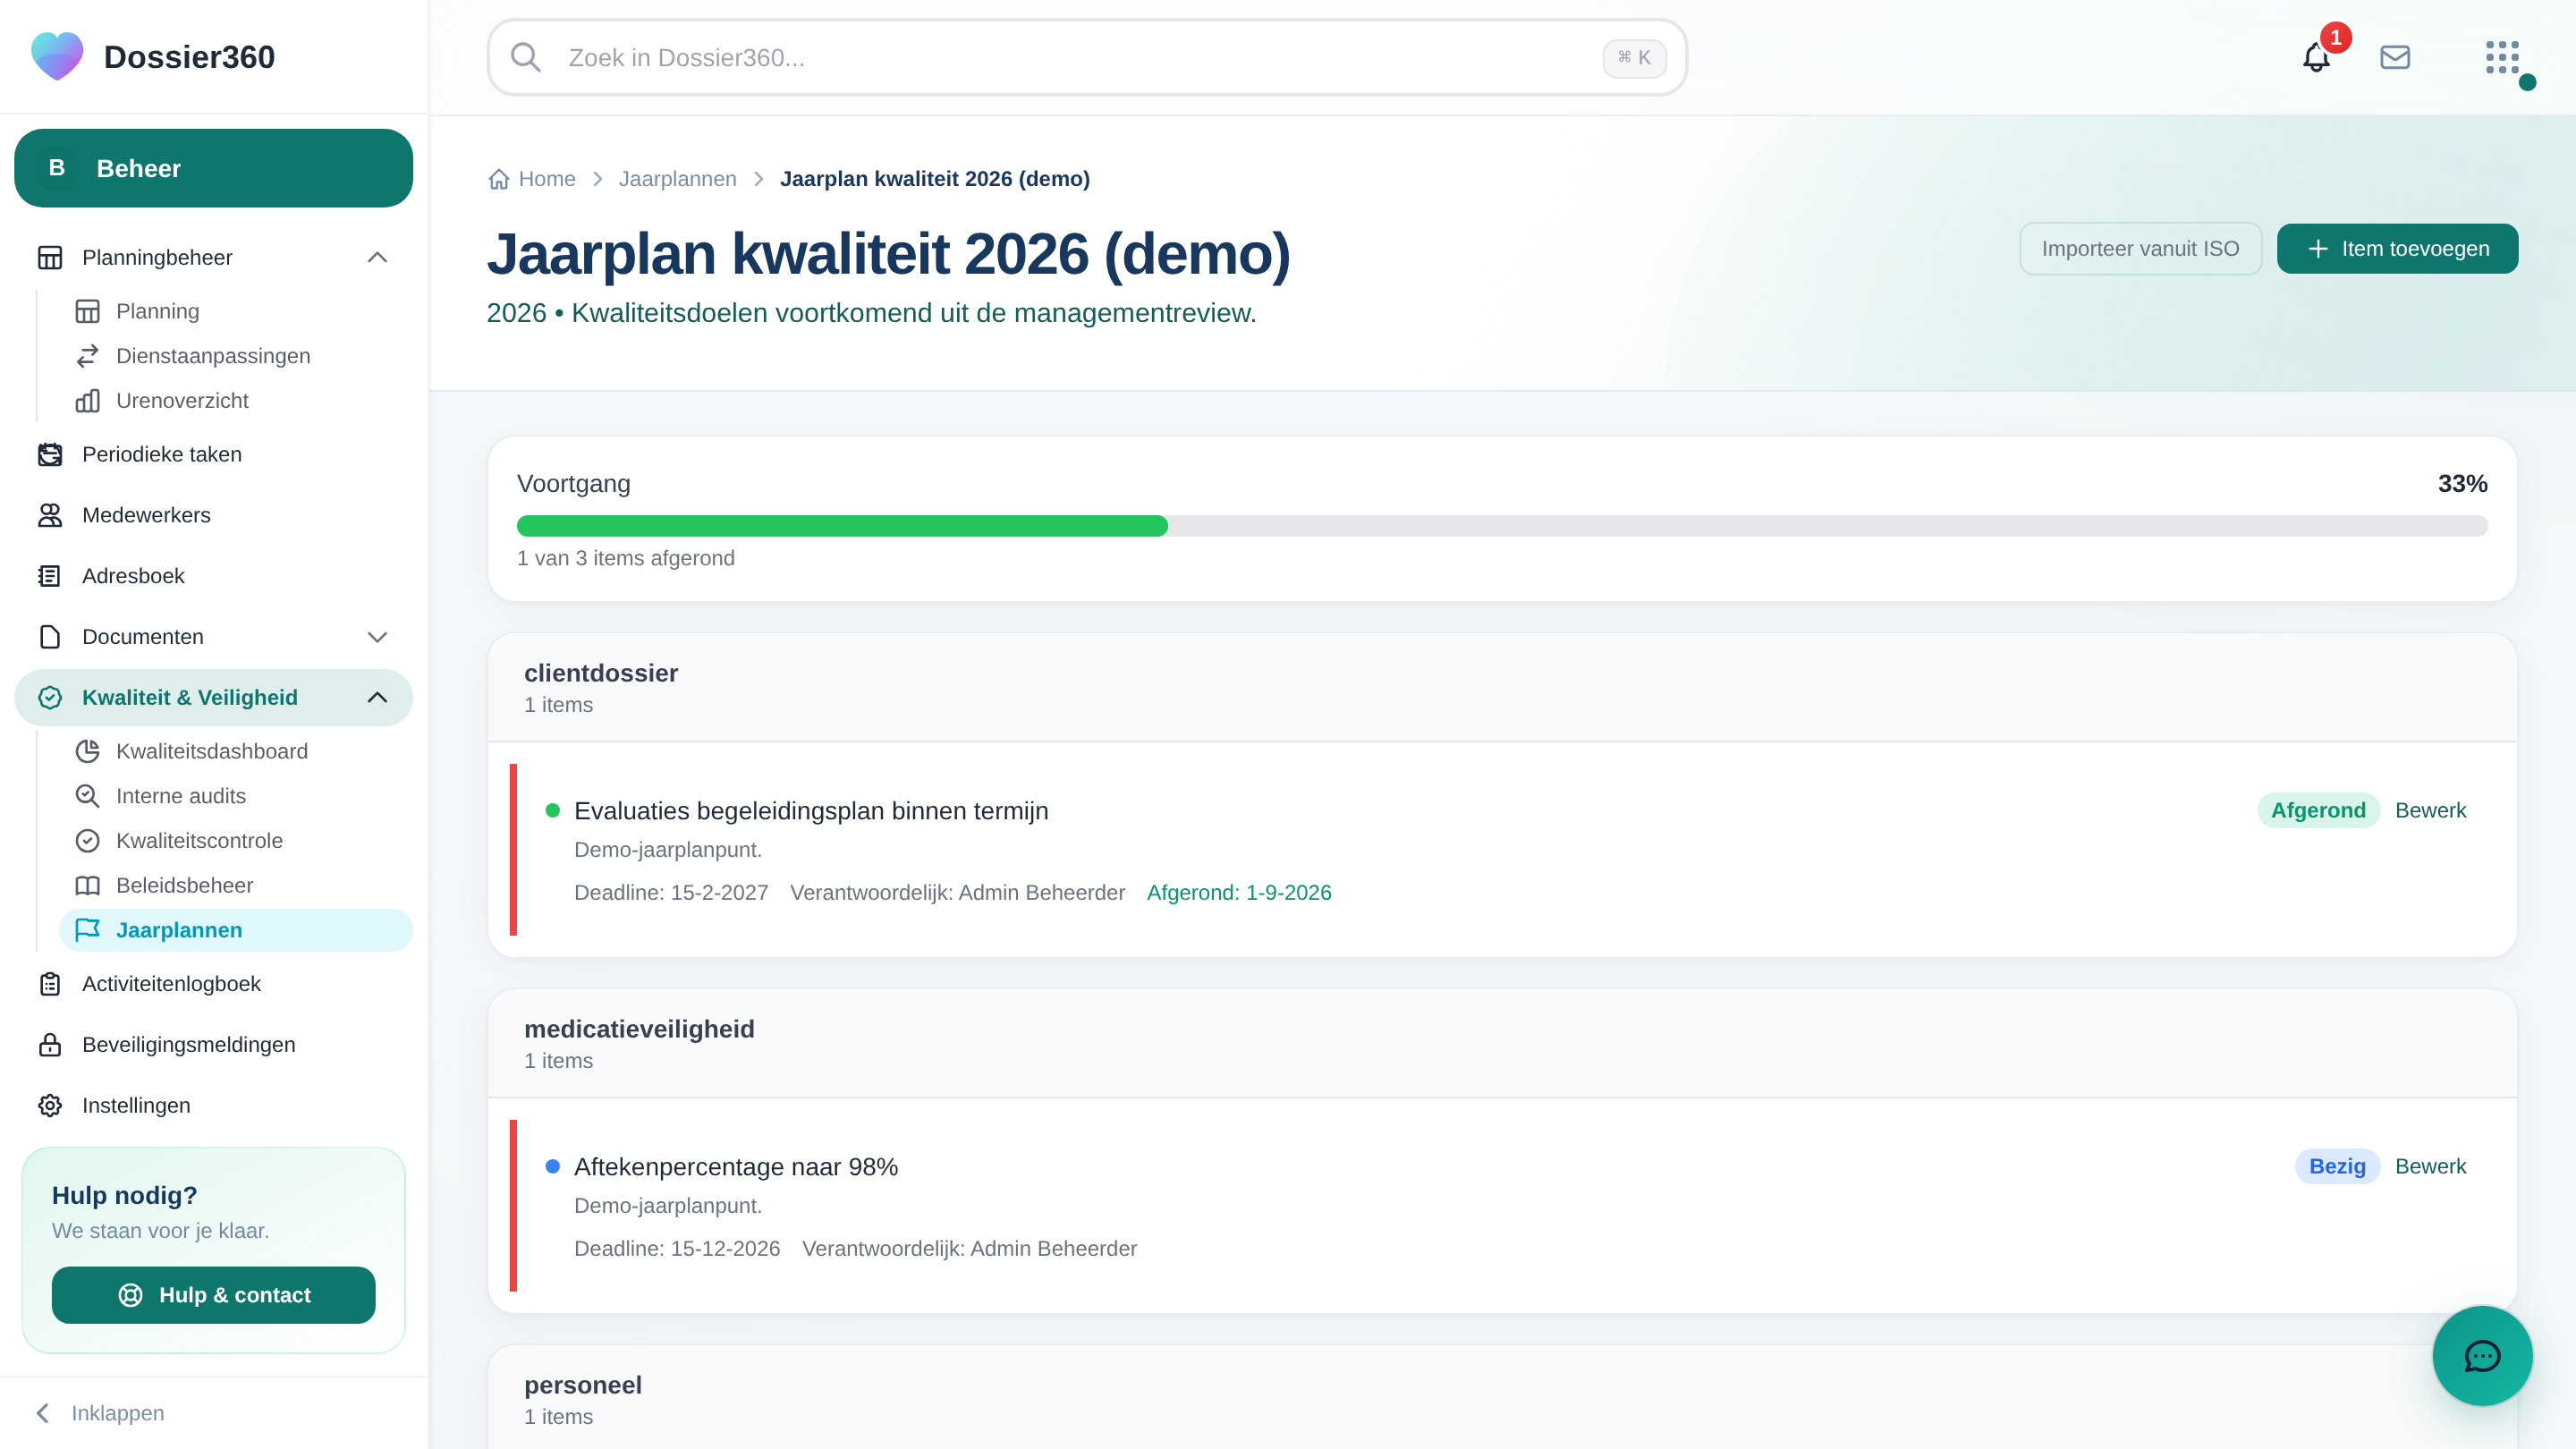Open Dienstaanpassingen
The width and height of the screenshot is (2576, 1449).
[x=235, y=356]
